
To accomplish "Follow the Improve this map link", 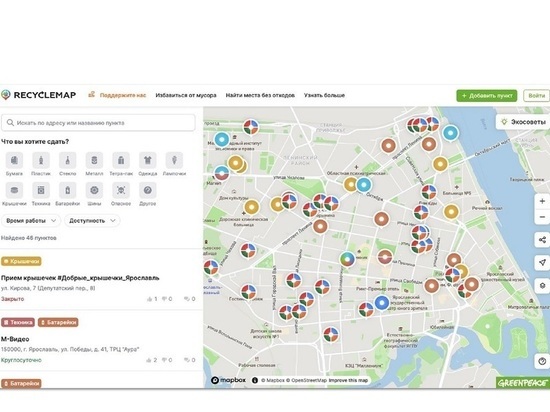I will point(348,380).
